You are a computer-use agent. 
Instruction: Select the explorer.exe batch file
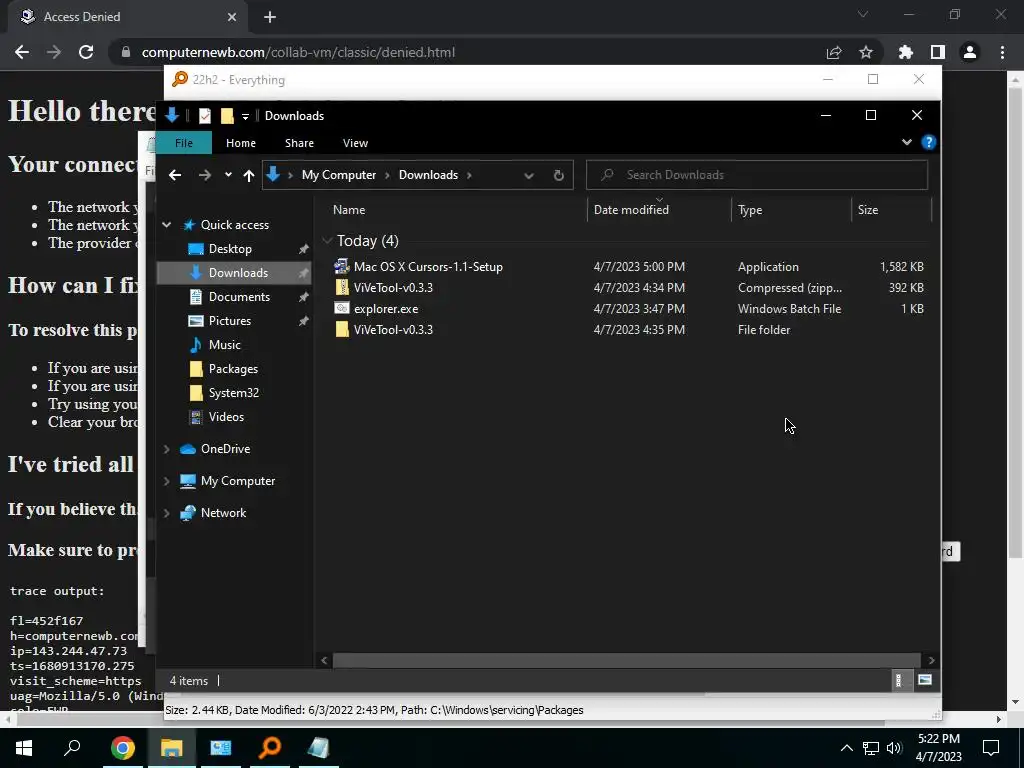tap(385, 309)
